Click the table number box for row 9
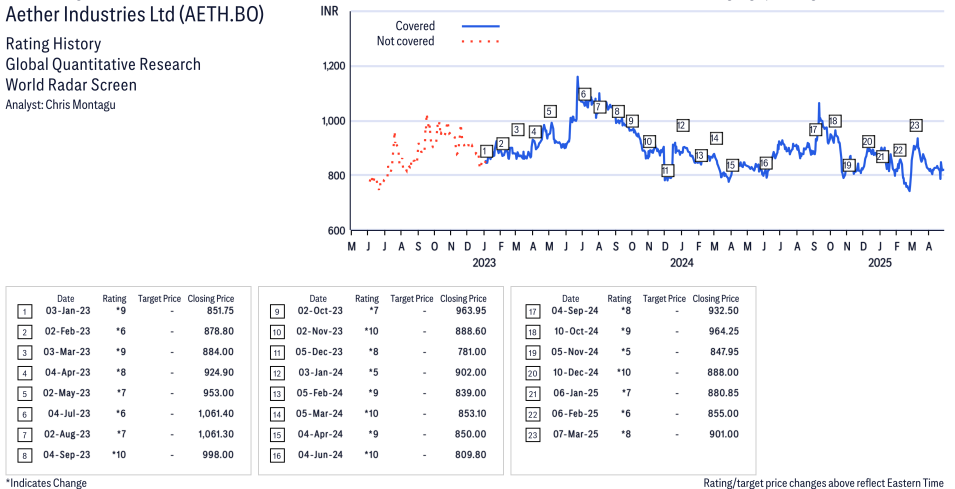Viewport: 955px width, 489px height. [277, 312]
